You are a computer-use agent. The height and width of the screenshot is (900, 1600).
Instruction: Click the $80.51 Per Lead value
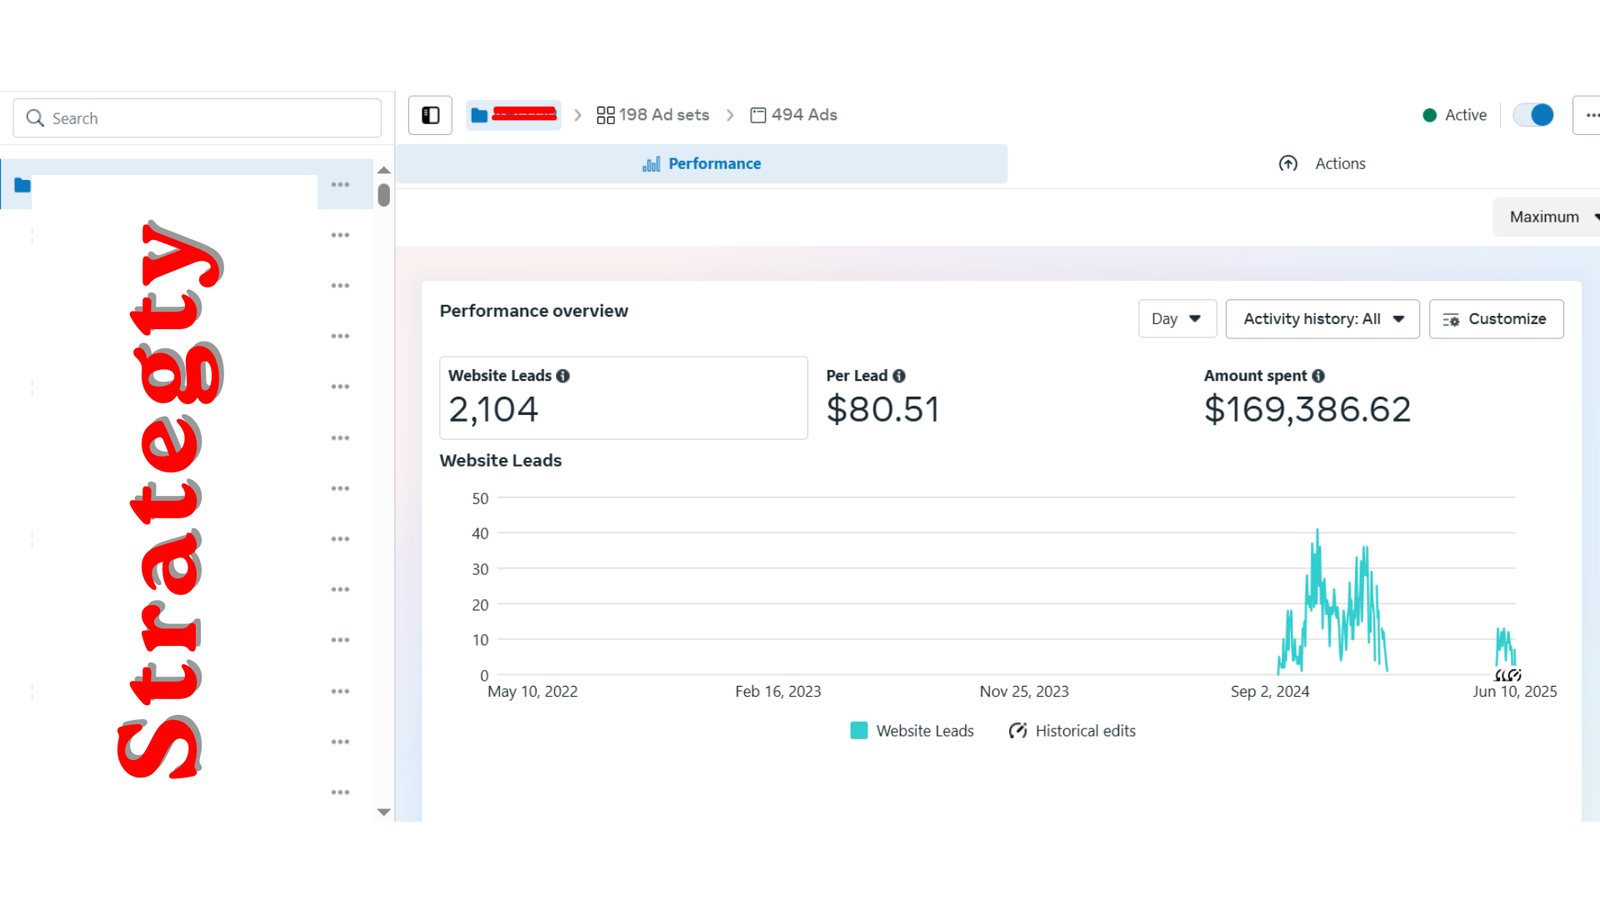click(x=883, y=409)
